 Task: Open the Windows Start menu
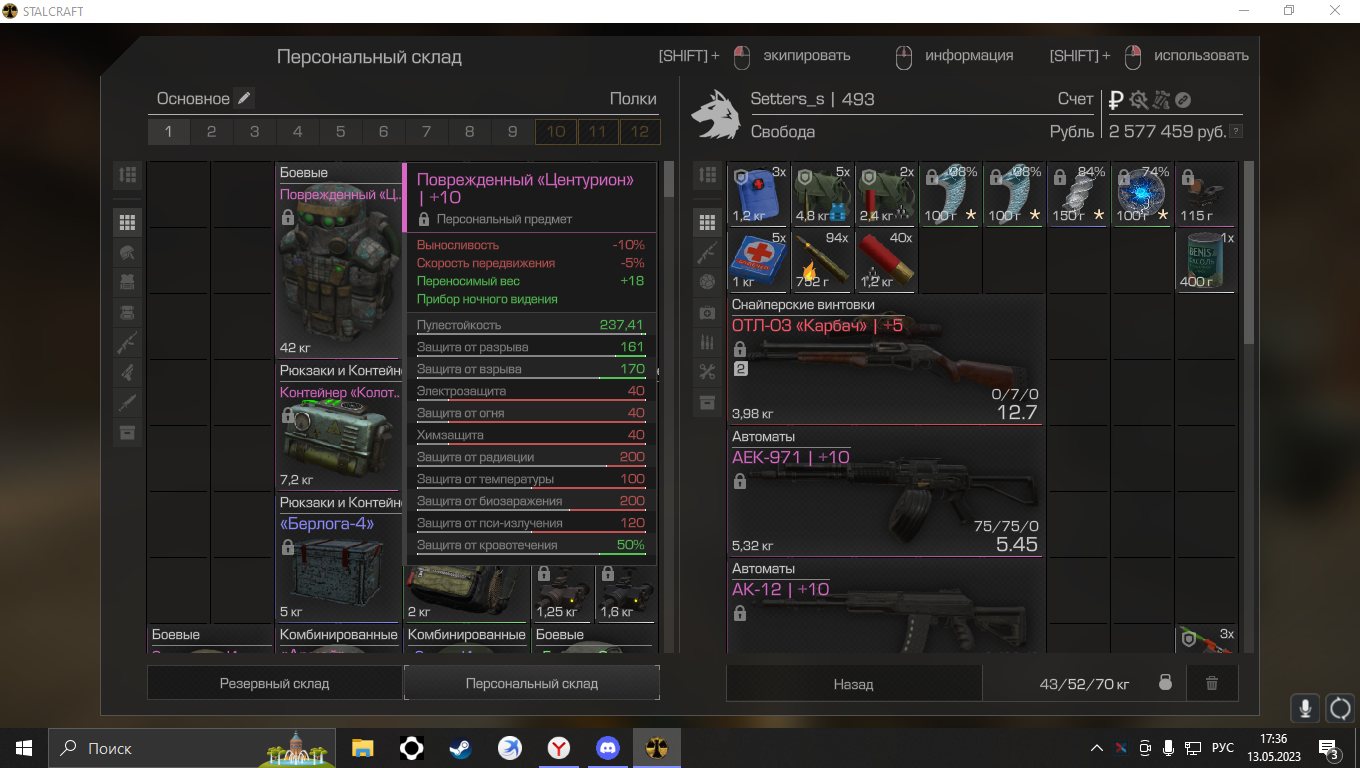tap(24, 748)
